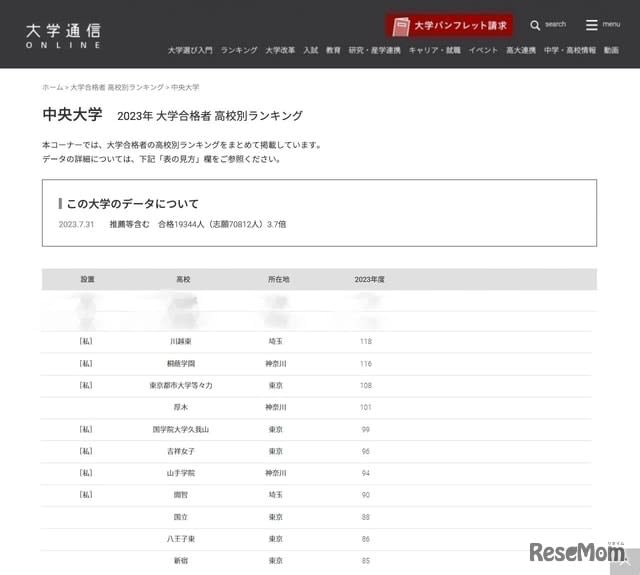Select 八王子東 school name cell

click(x=181, y=539)
